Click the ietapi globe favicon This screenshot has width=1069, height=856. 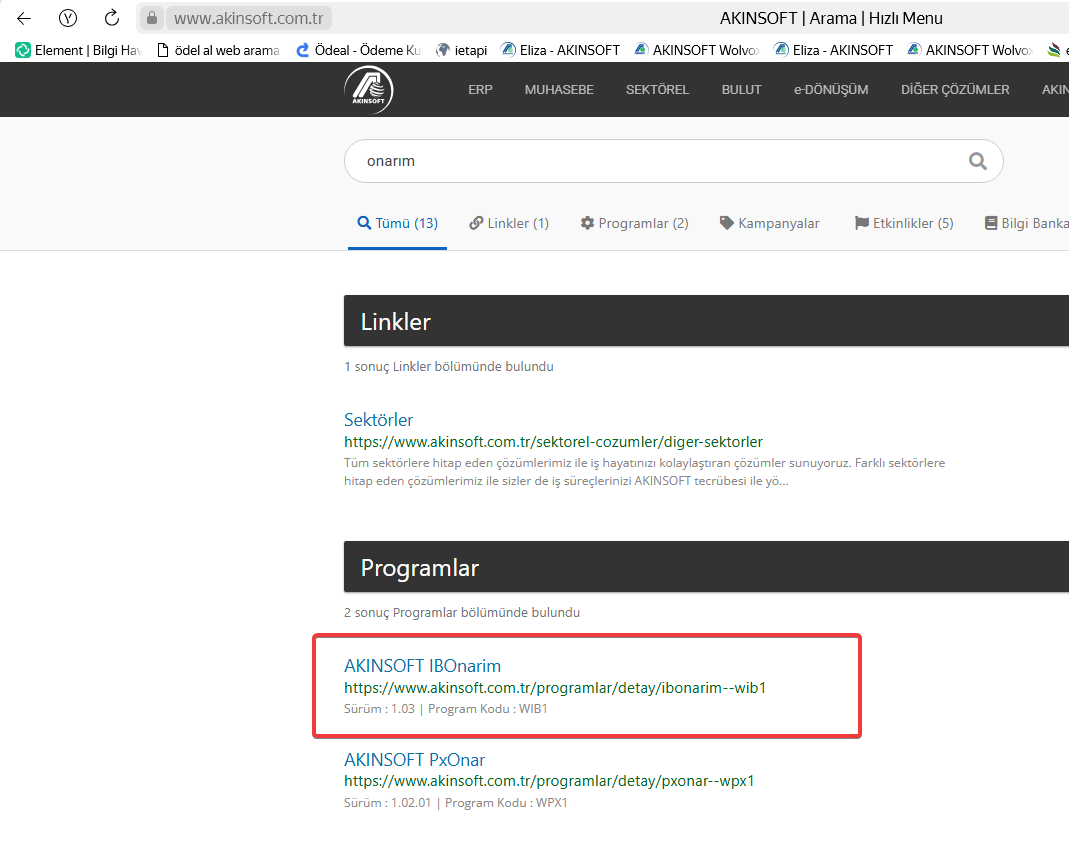click(x=443, y=50)
